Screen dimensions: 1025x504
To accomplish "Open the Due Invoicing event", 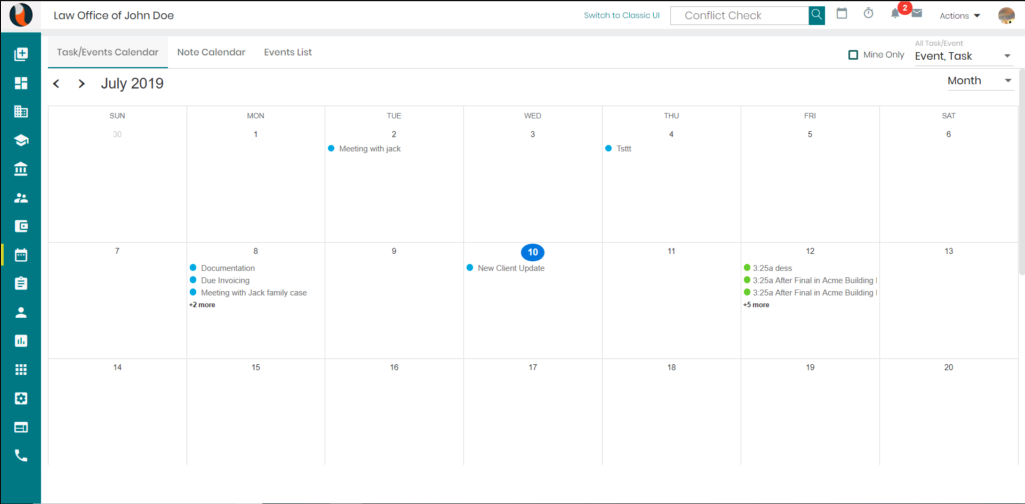I will click(x=220, y=280).
